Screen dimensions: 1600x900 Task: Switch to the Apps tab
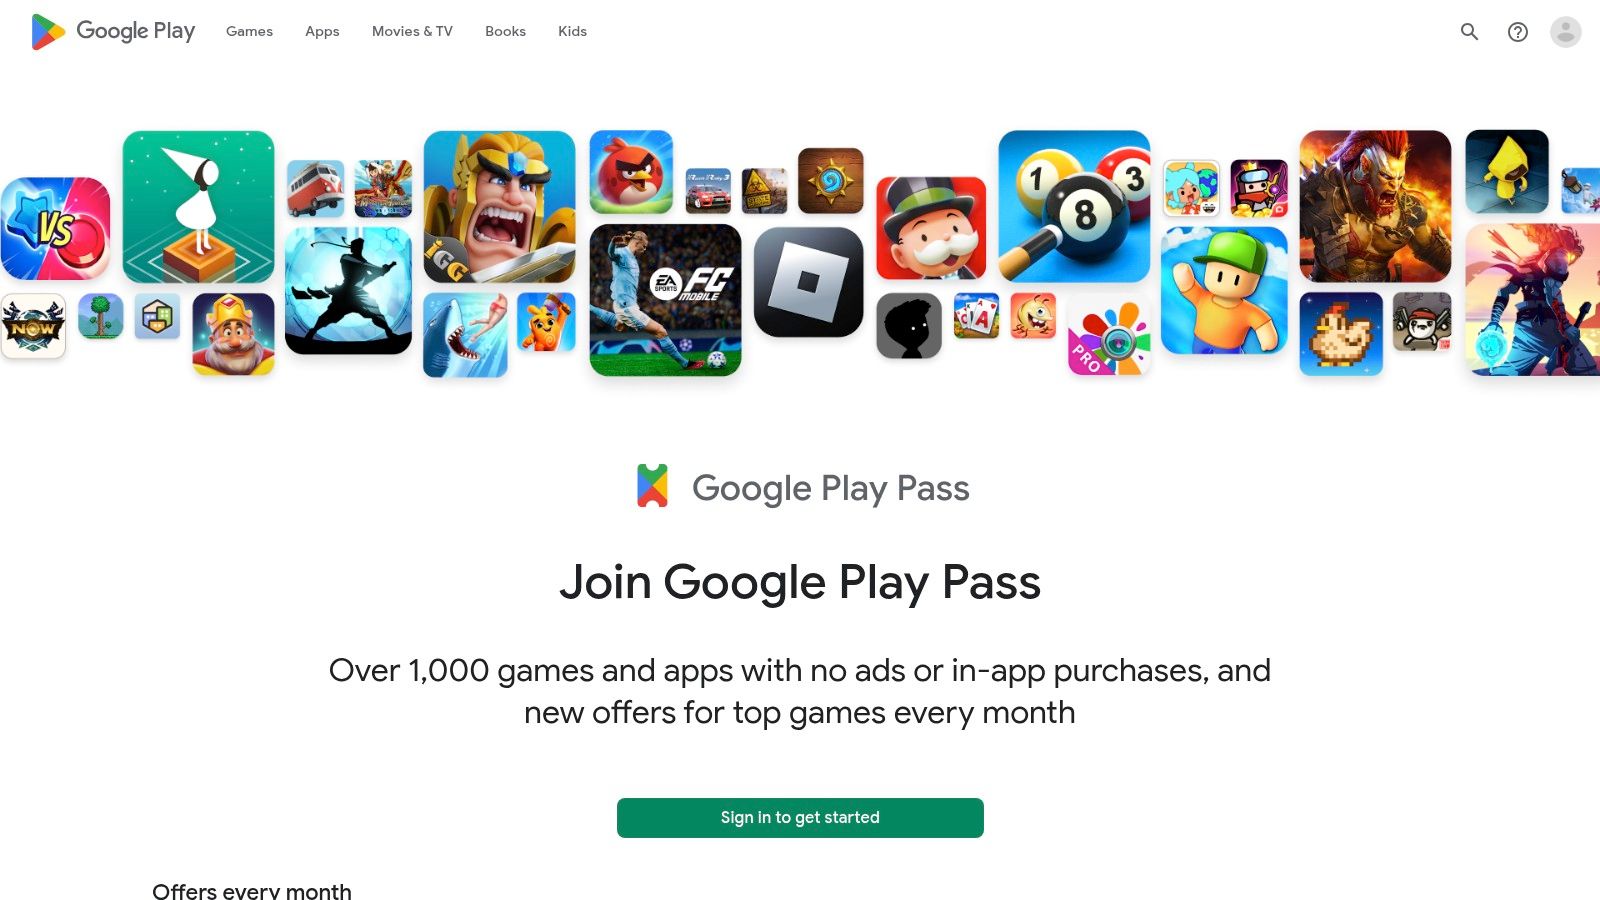[x=322, y=31]
